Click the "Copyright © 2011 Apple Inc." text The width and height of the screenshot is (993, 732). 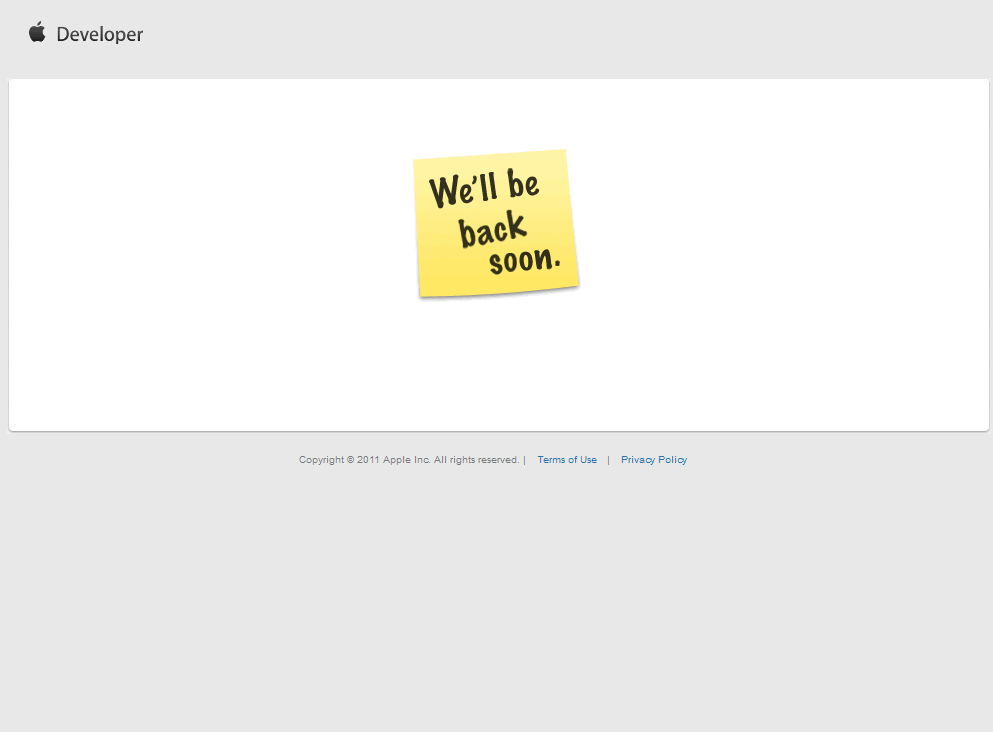[365, 460]
